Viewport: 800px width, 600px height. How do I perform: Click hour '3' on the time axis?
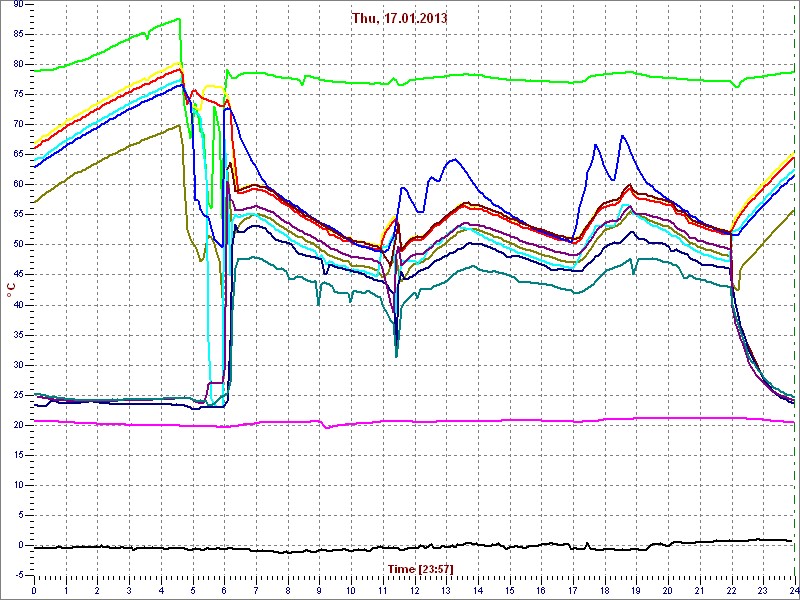point(129,590)
